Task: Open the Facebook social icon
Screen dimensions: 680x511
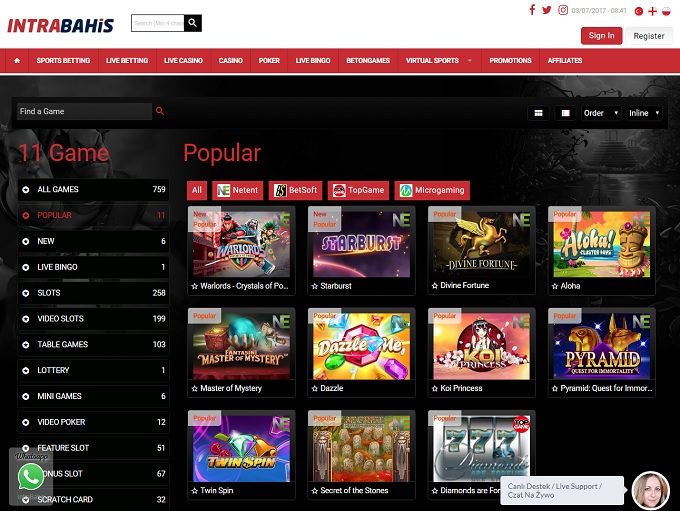Action: pos(532,10)
